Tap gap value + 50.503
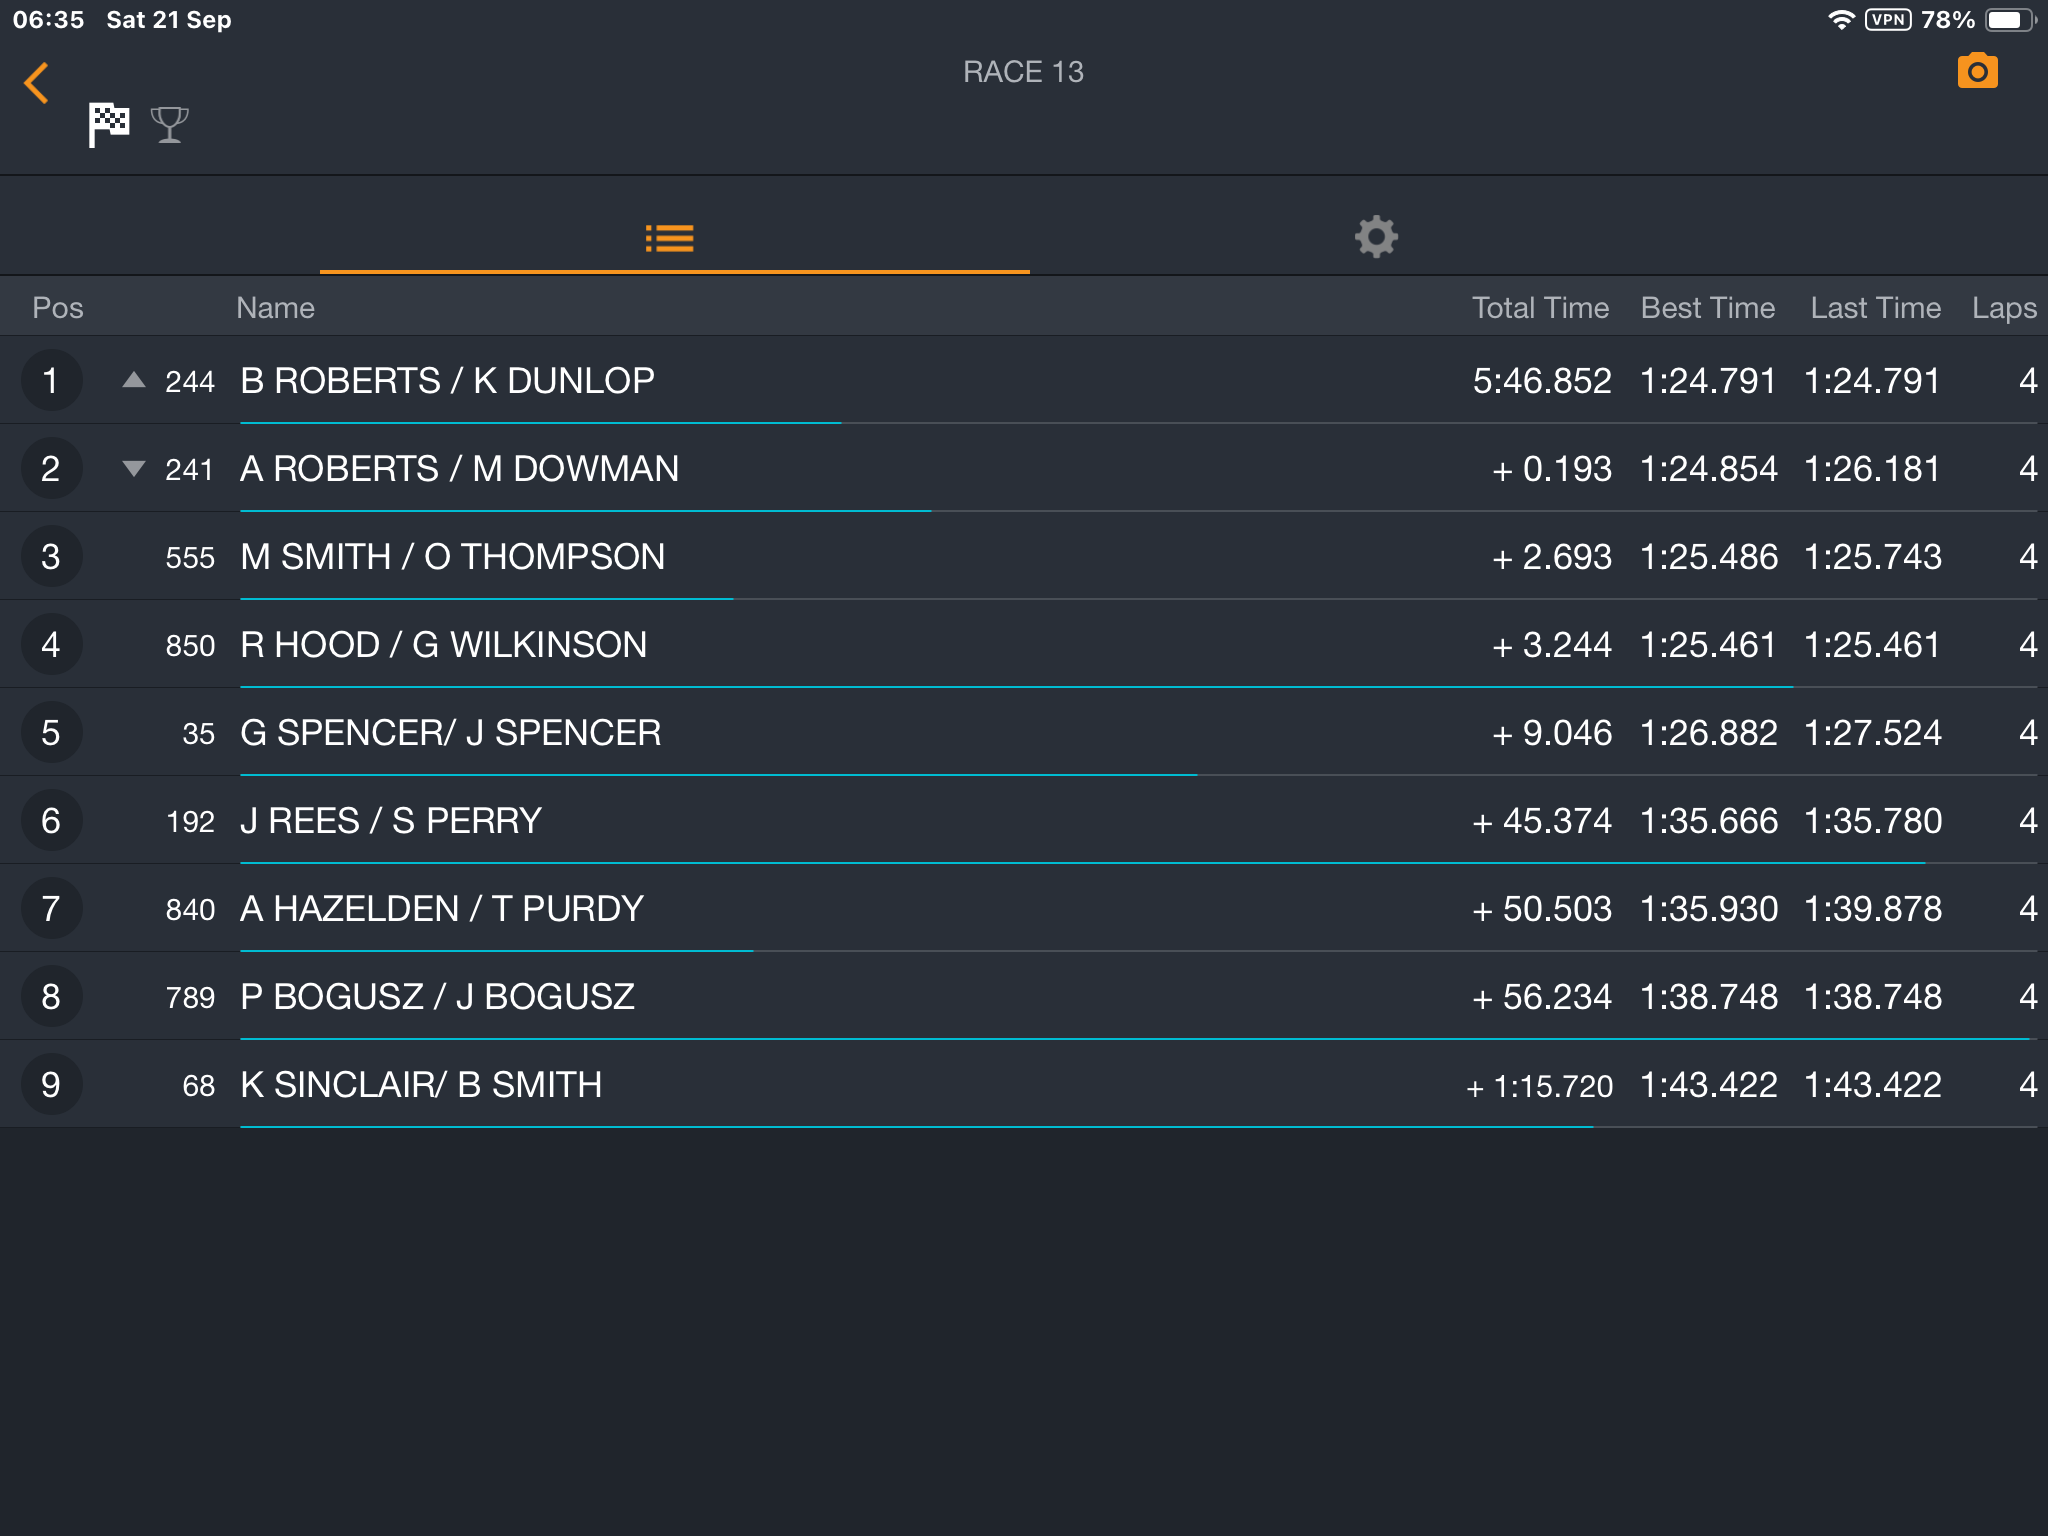 (x=1542, y=909)
